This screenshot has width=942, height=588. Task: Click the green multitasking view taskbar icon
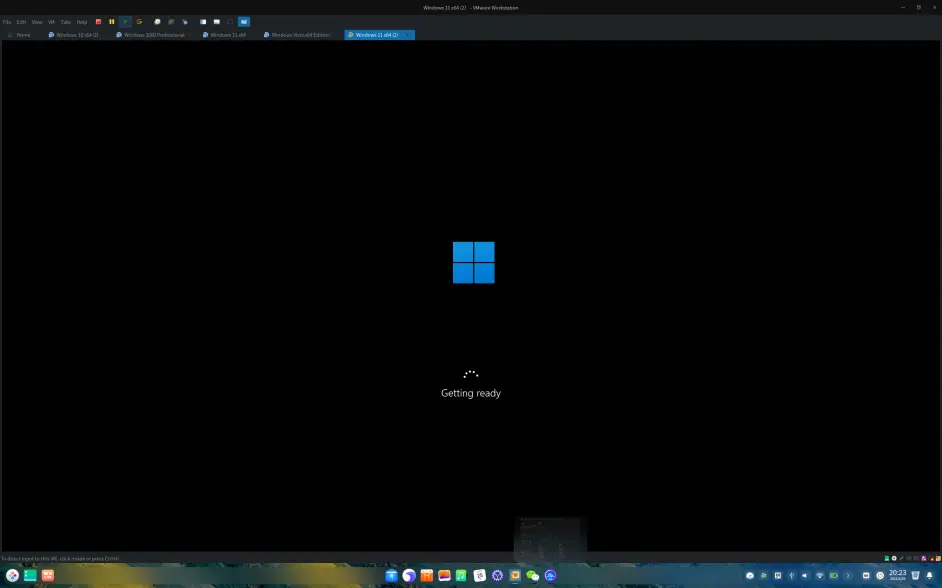point(30,575)
